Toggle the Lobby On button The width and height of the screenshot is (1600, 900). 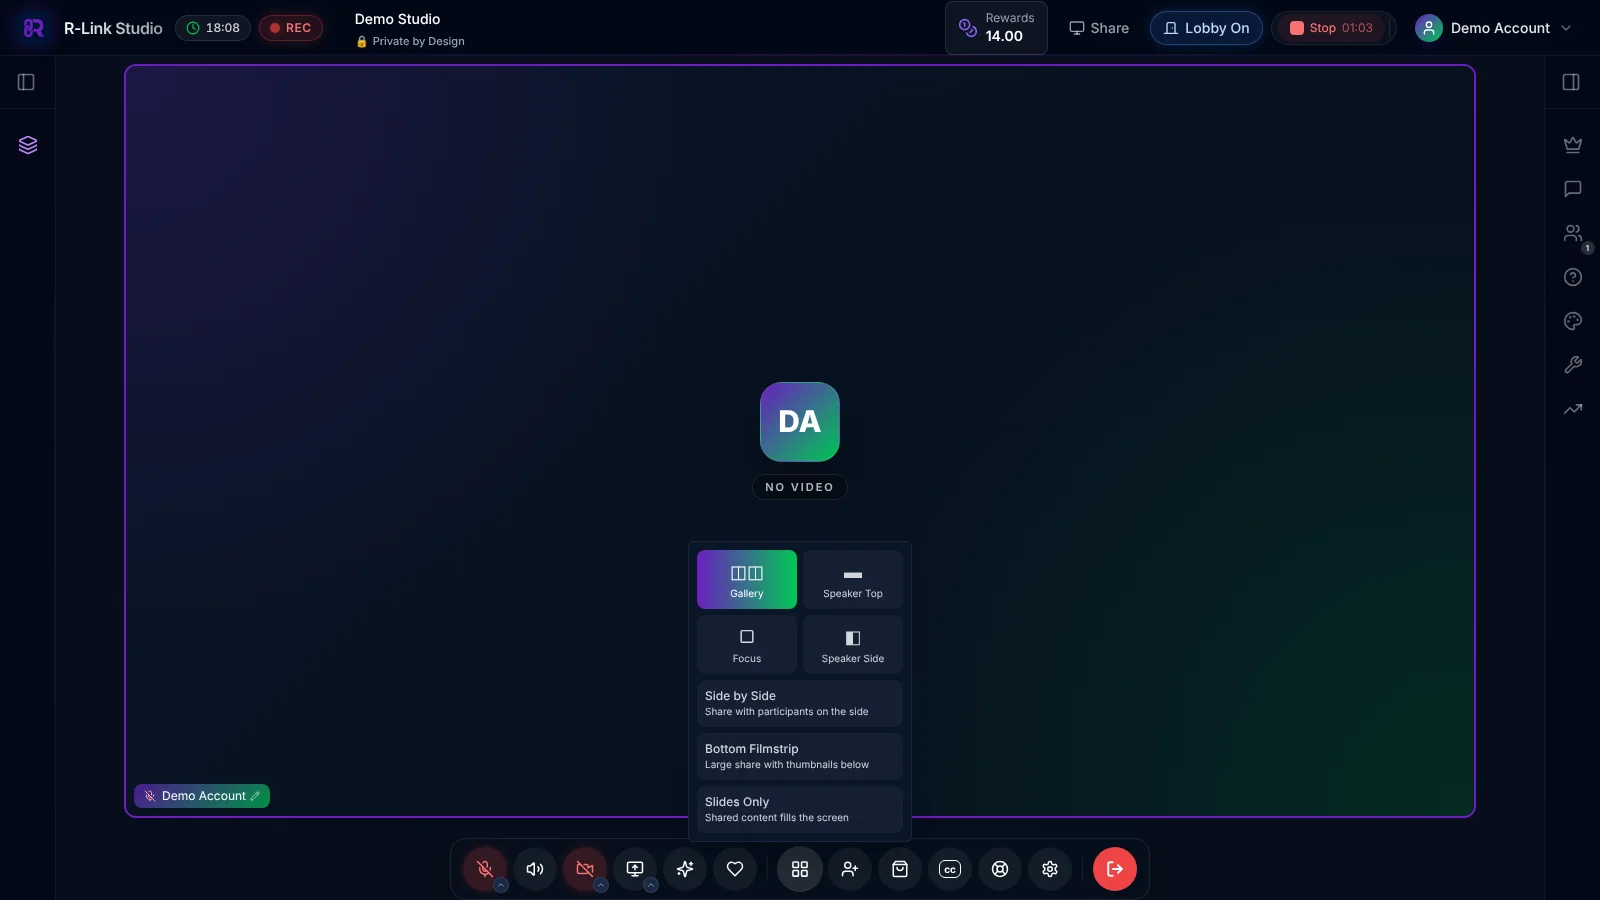[1206, 28]
